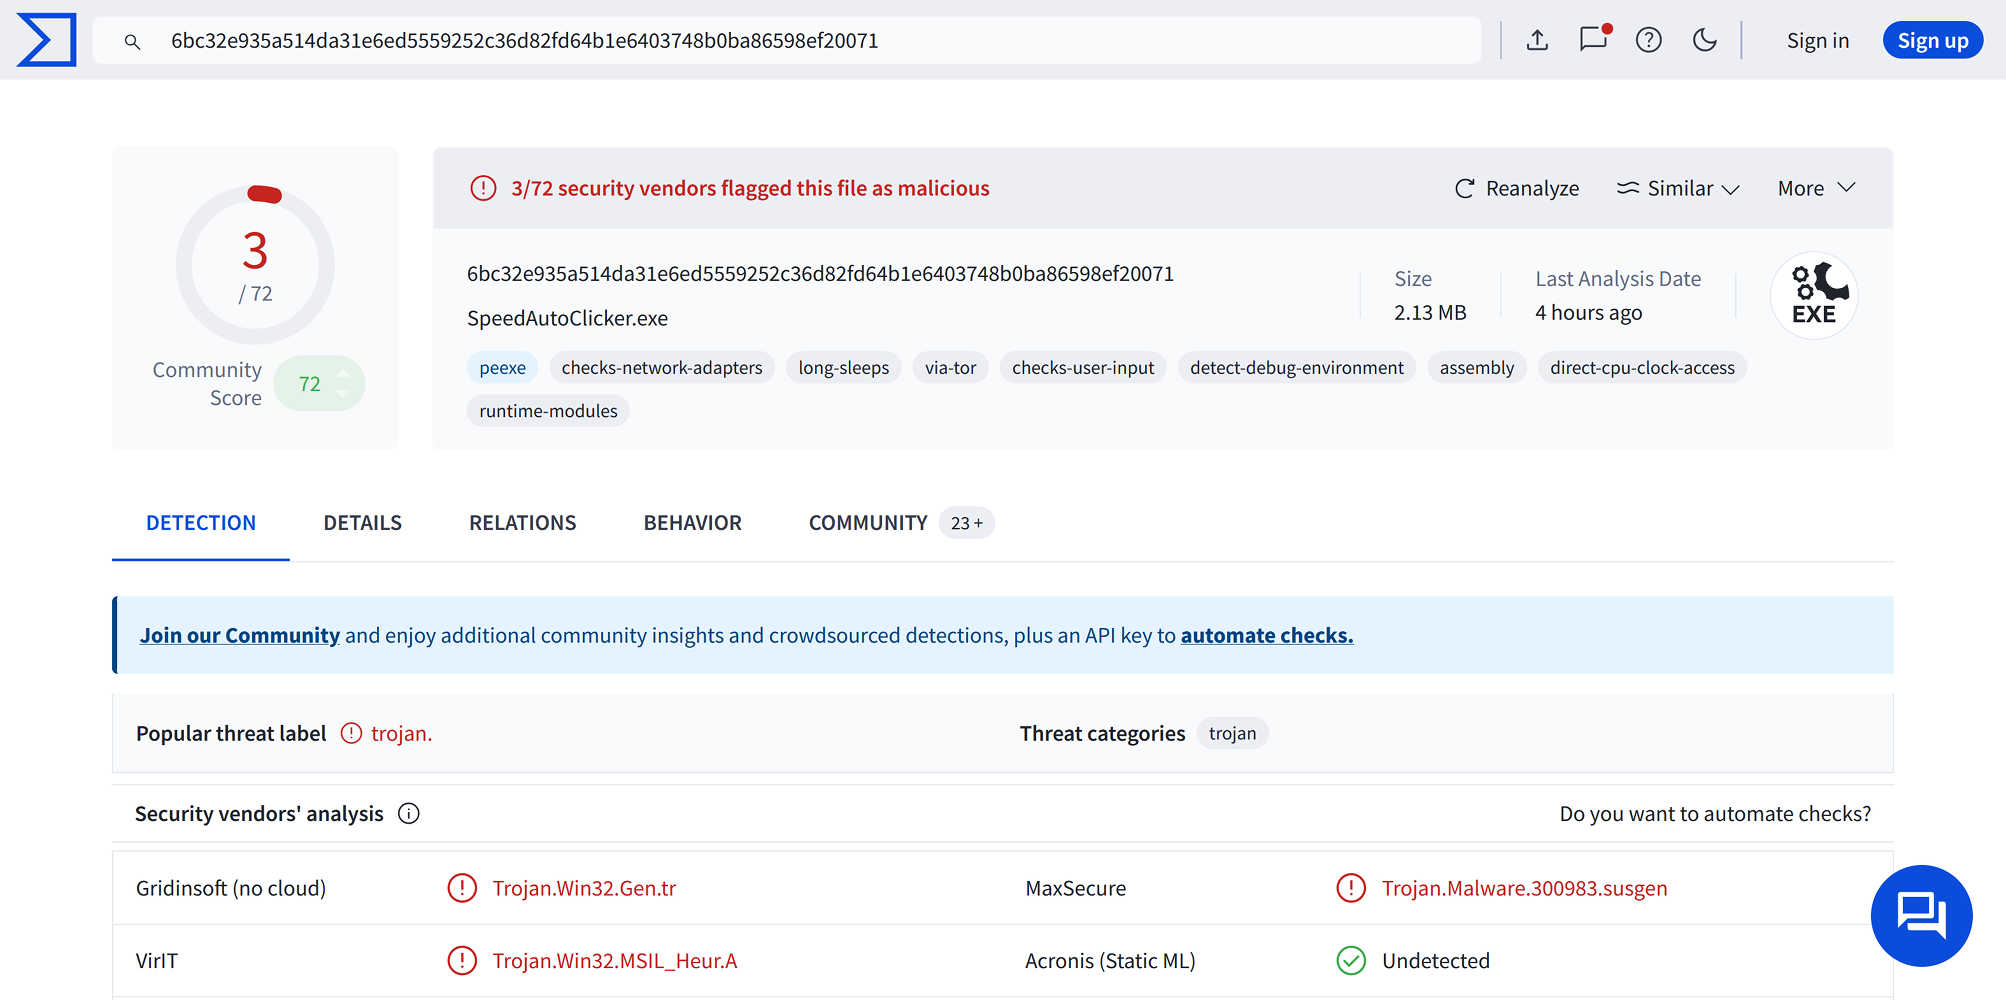Viewport: 2006px width, 1000px height.
Task: Open info tooltip beside Security vendors' analysis
Action: [x=408, y=813]
